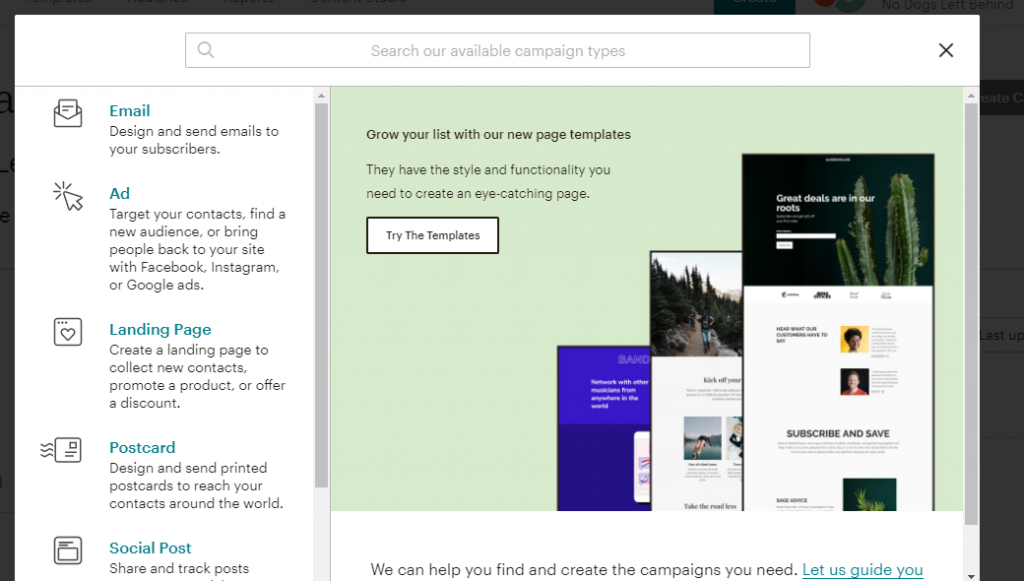Select the Landing Page campaign type

[x=160, y=329]
